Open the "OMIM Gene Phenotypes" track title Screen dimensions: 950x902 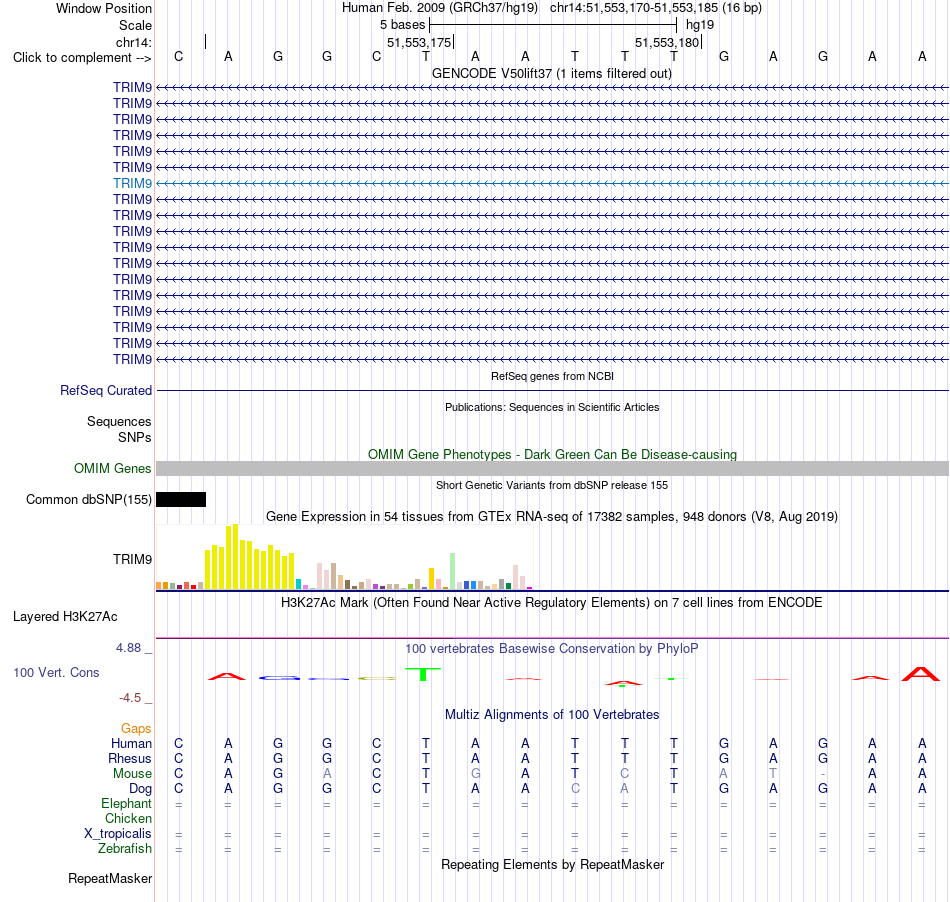coord(552,454)
